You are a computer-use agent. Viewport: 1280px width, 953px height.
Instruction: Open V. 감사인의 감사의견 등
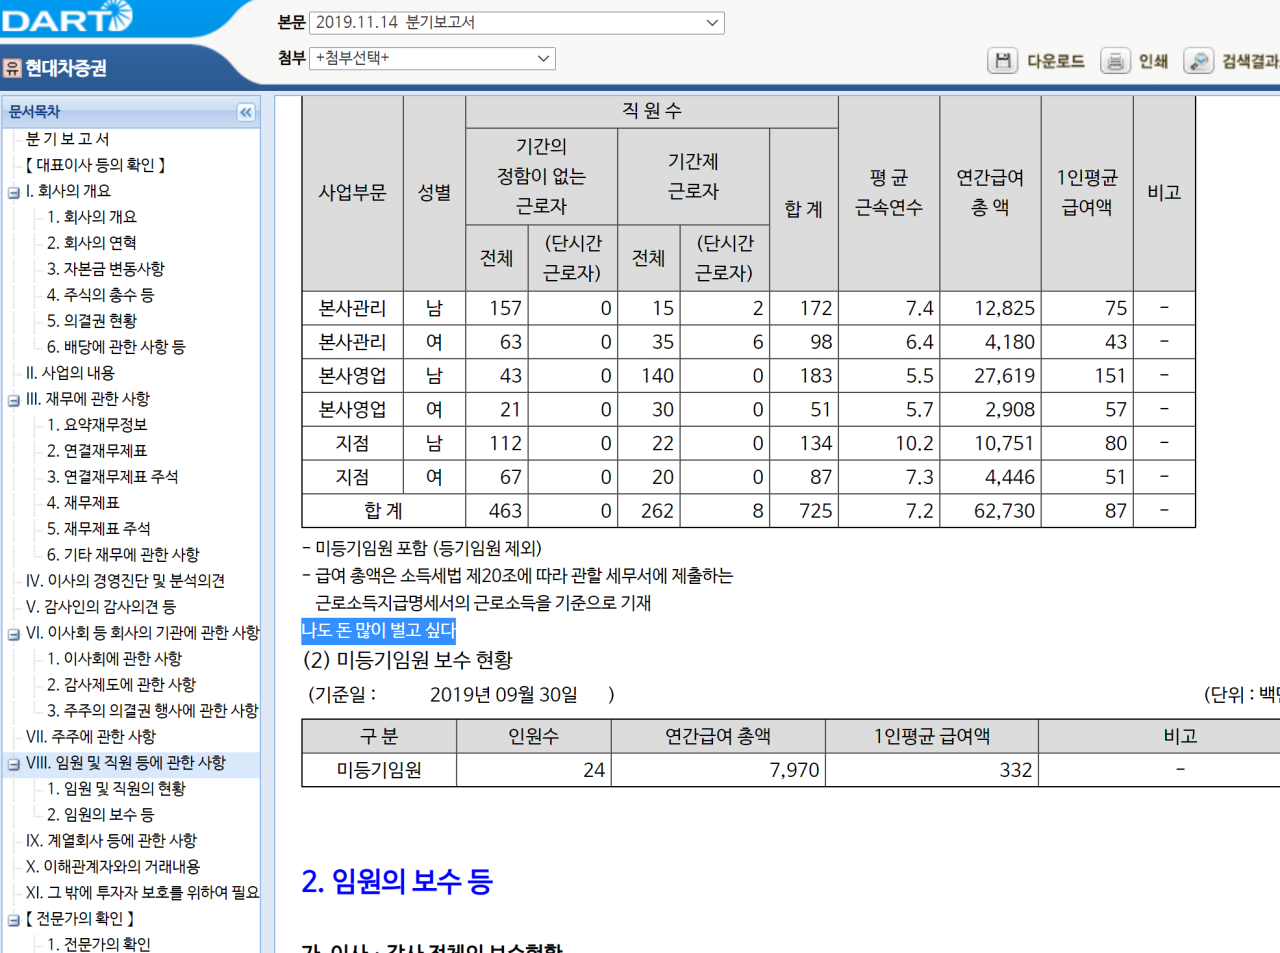click(x=101, y=607)
